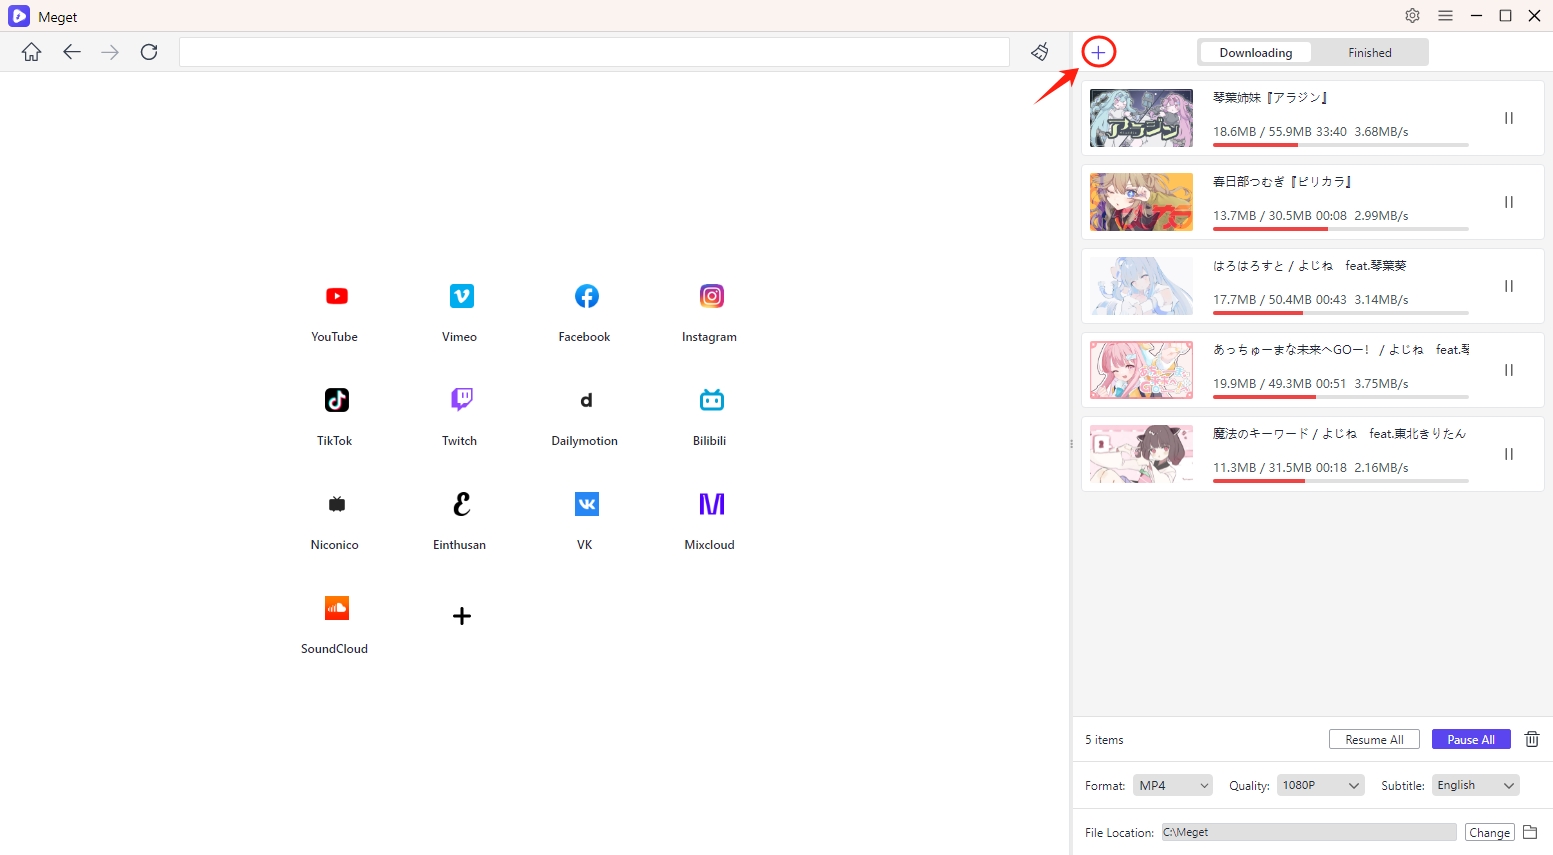Open the Dailymotion shortcut
The width and height of the screenshot is (1553, 855).
585,416
